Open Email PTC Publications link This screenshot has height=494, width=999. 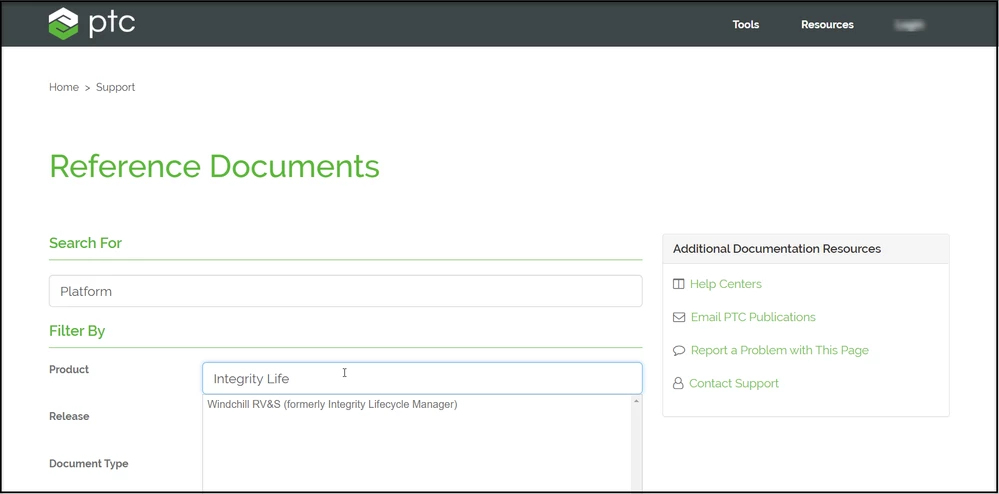[x=753, y=317]
